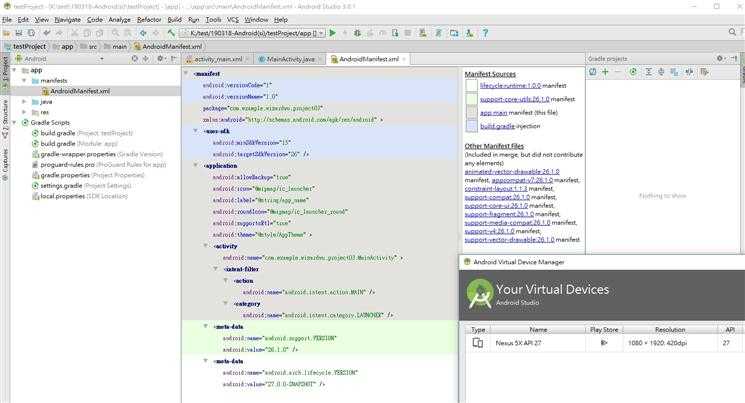Open lifecycle-runtime:1.0.0 manifest link
Image resolution: width=745 pixels, height=403 pixels.
[x=510, y=86]
